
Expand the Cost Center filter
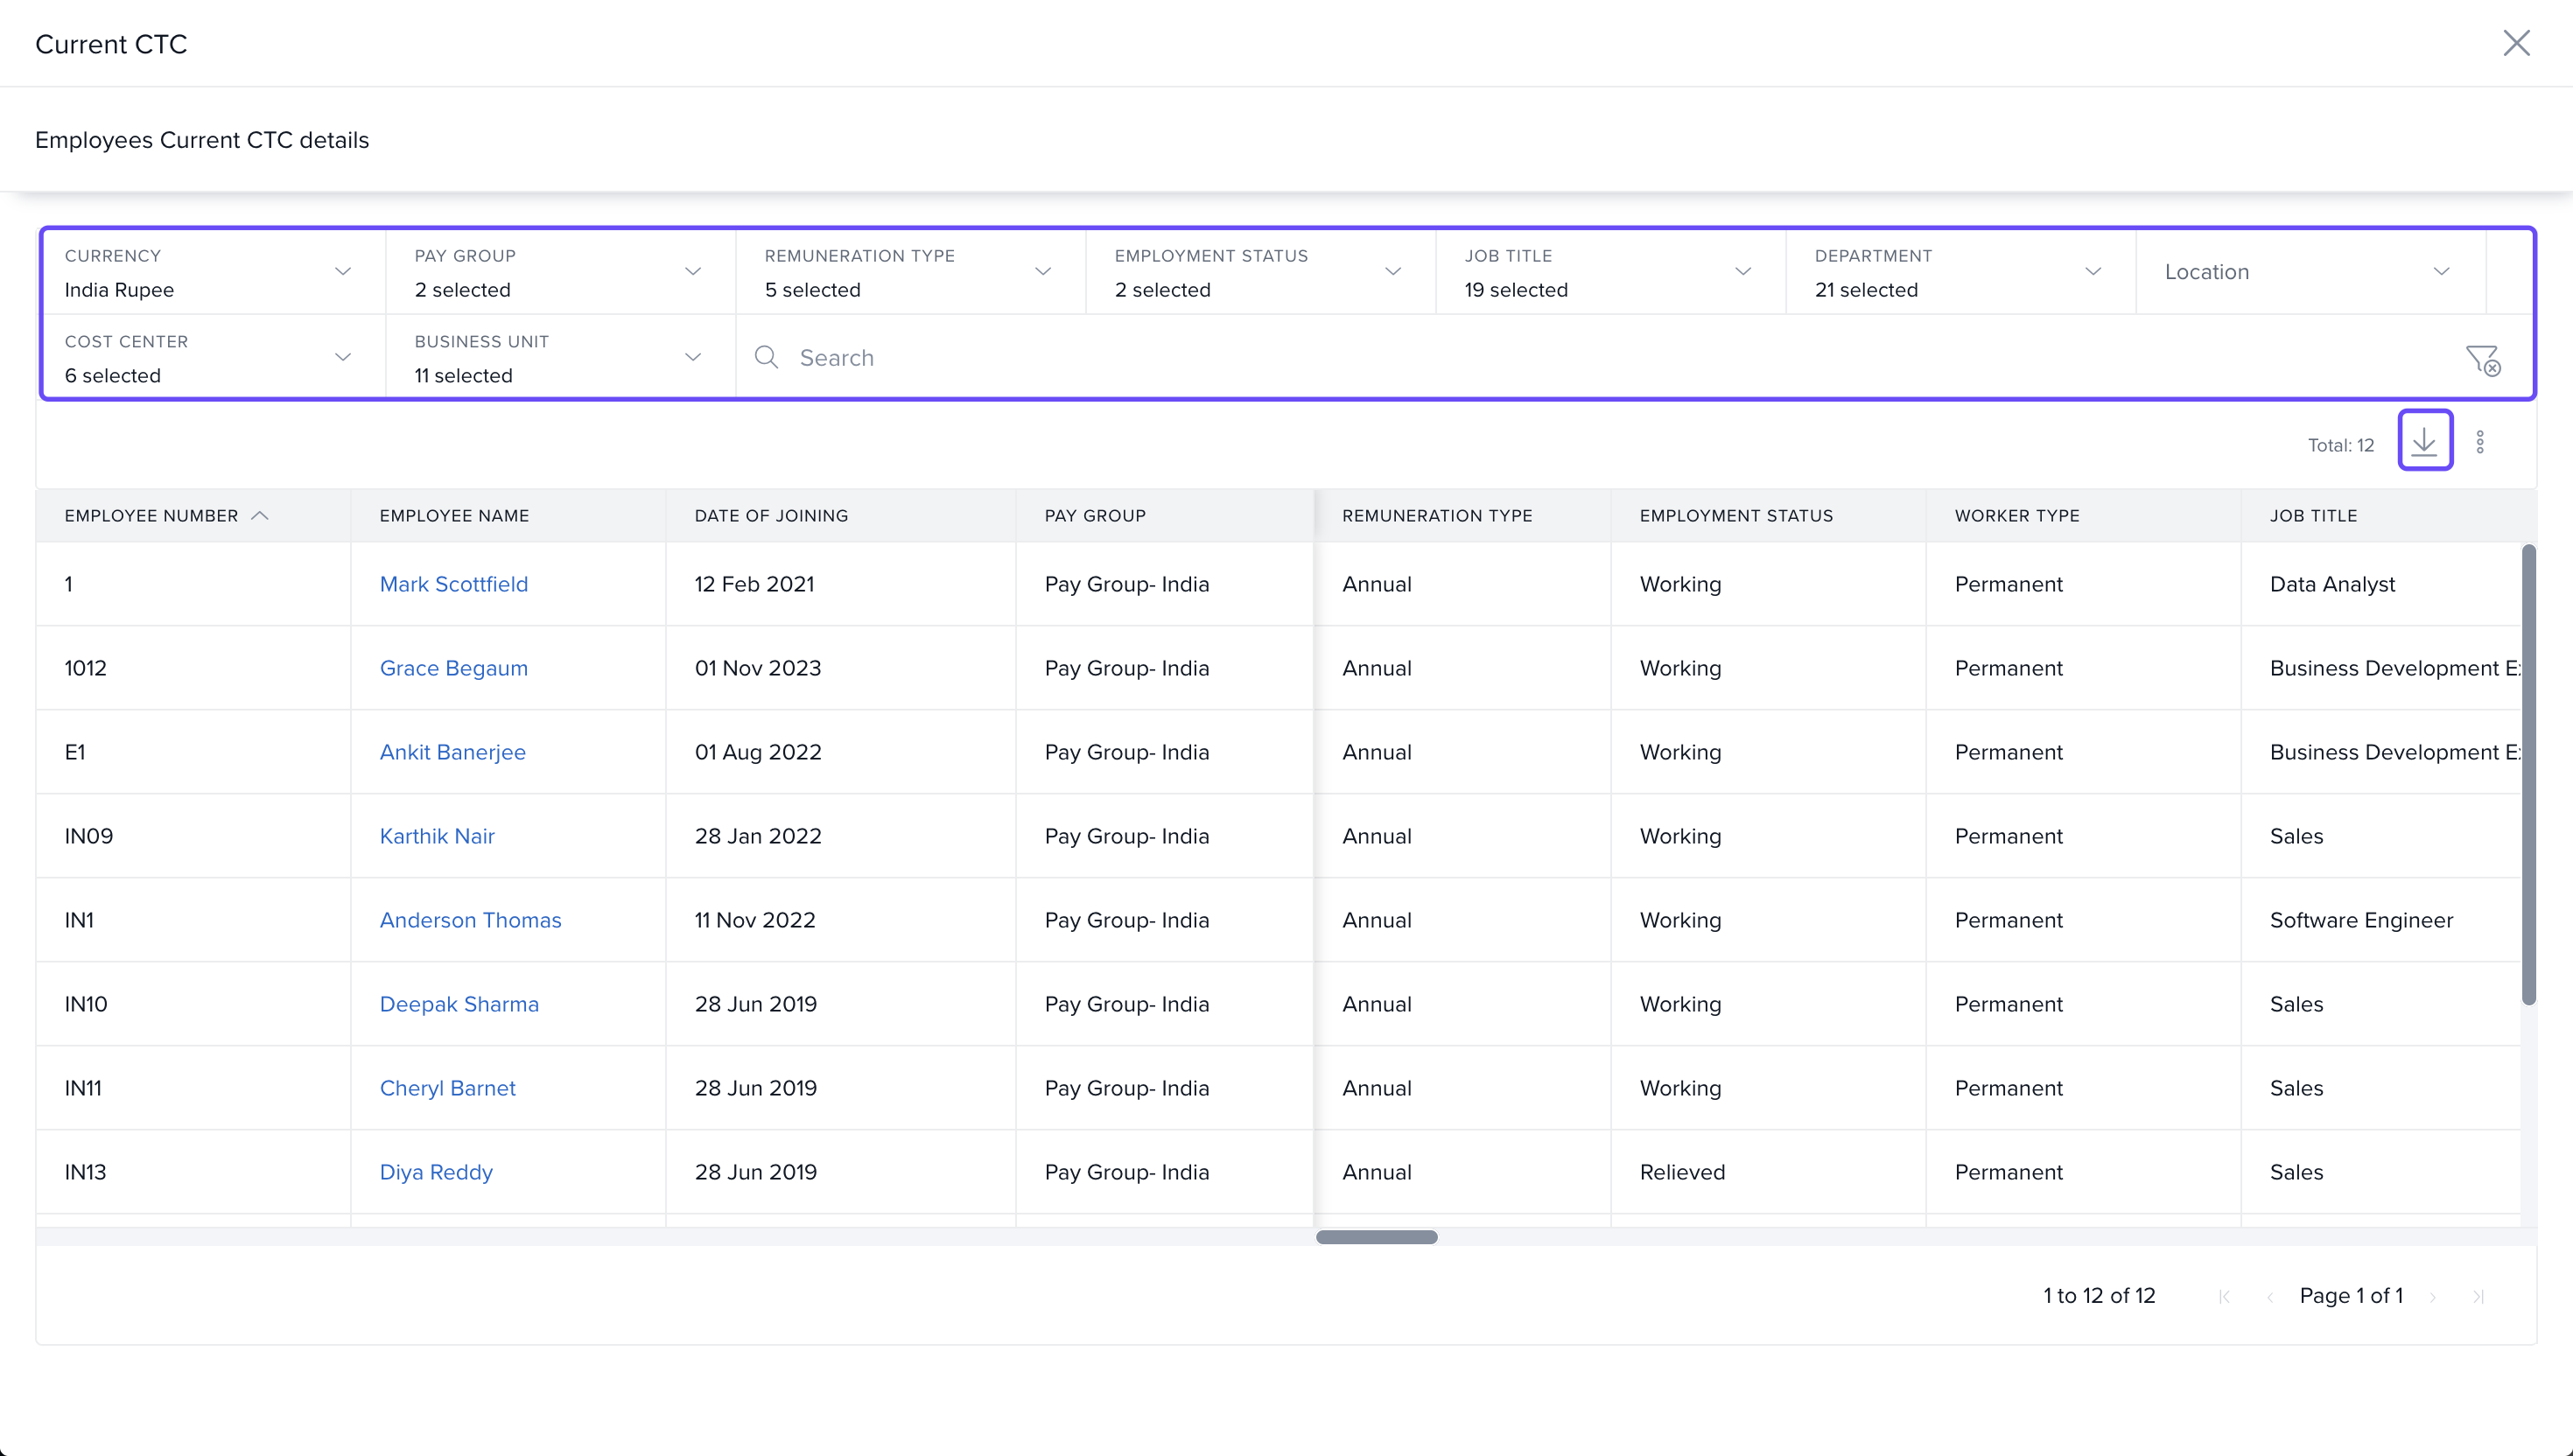click(342, 358)
